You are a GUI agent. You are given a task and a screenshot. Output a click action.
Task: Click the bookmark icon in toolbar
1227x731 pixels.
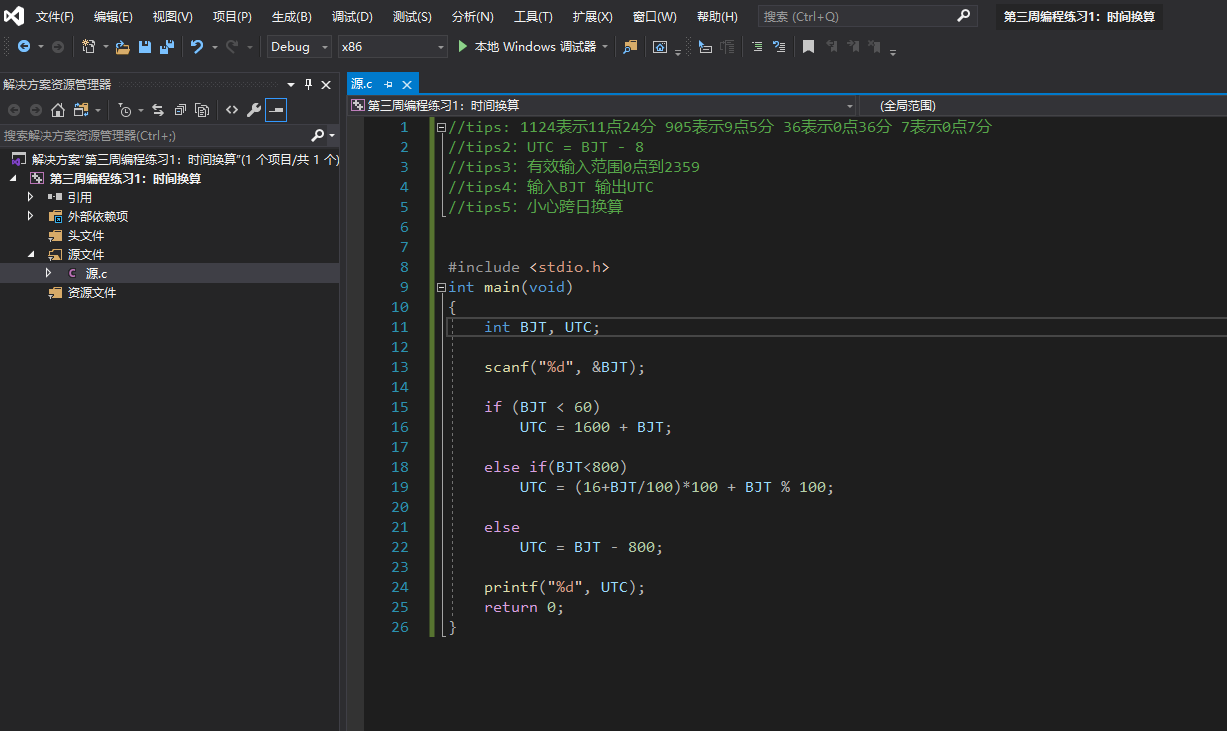(808, 47)
